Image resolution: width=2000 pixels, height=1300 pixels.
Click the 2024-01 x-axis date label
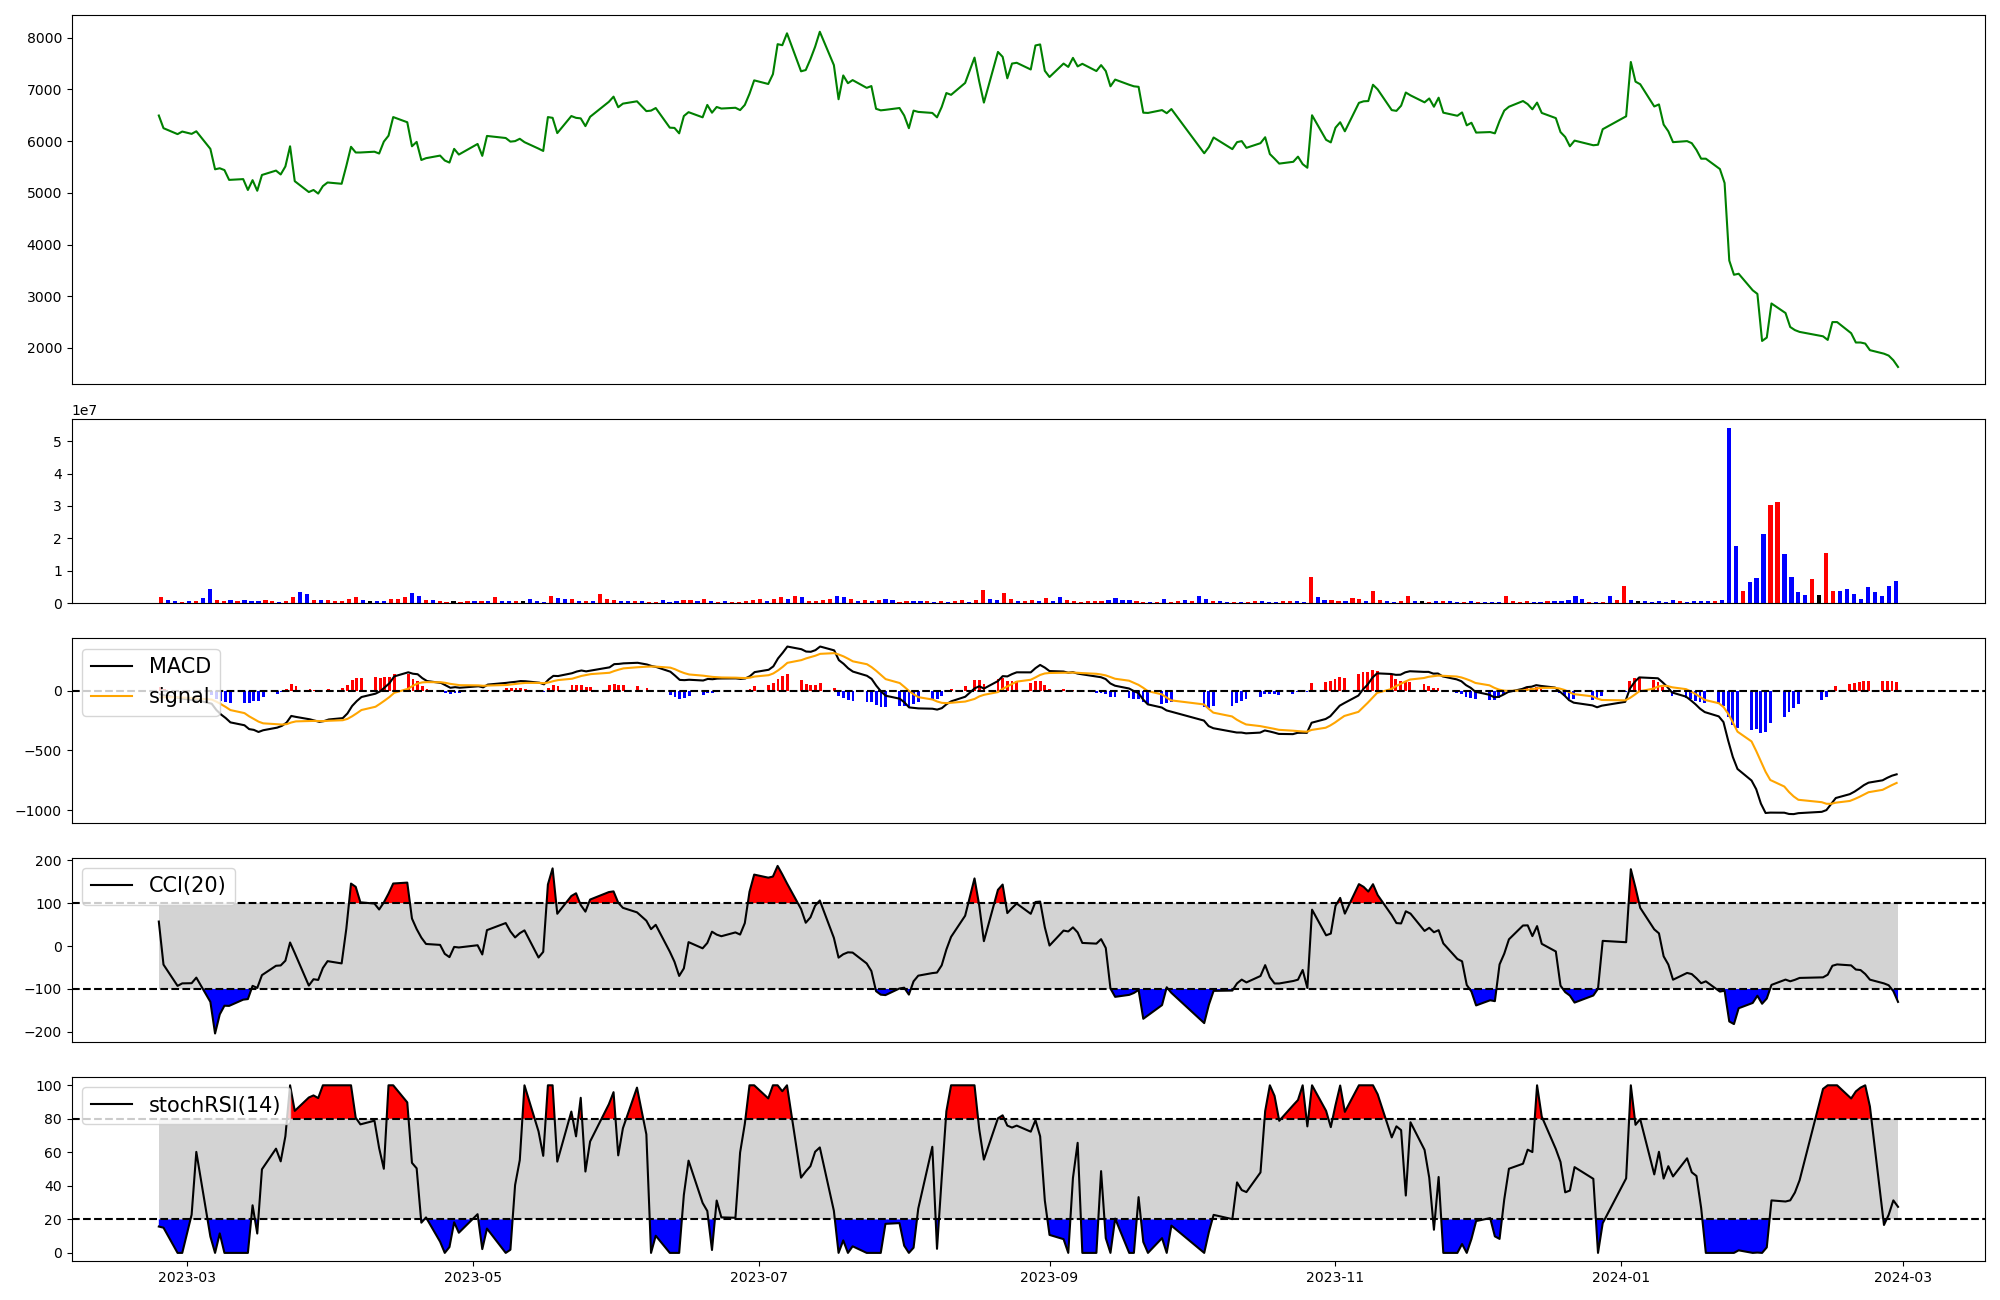(x=1620, y=1277)
